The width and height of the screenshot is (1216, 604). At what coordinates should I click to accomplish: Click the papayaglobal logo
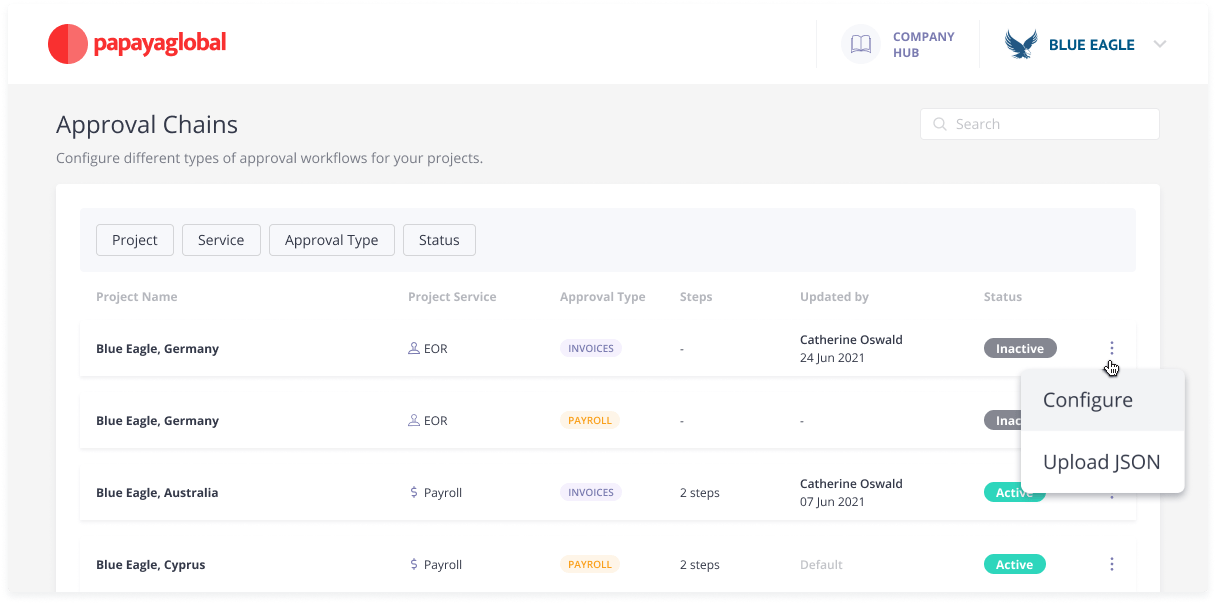(x=137, y=44)
